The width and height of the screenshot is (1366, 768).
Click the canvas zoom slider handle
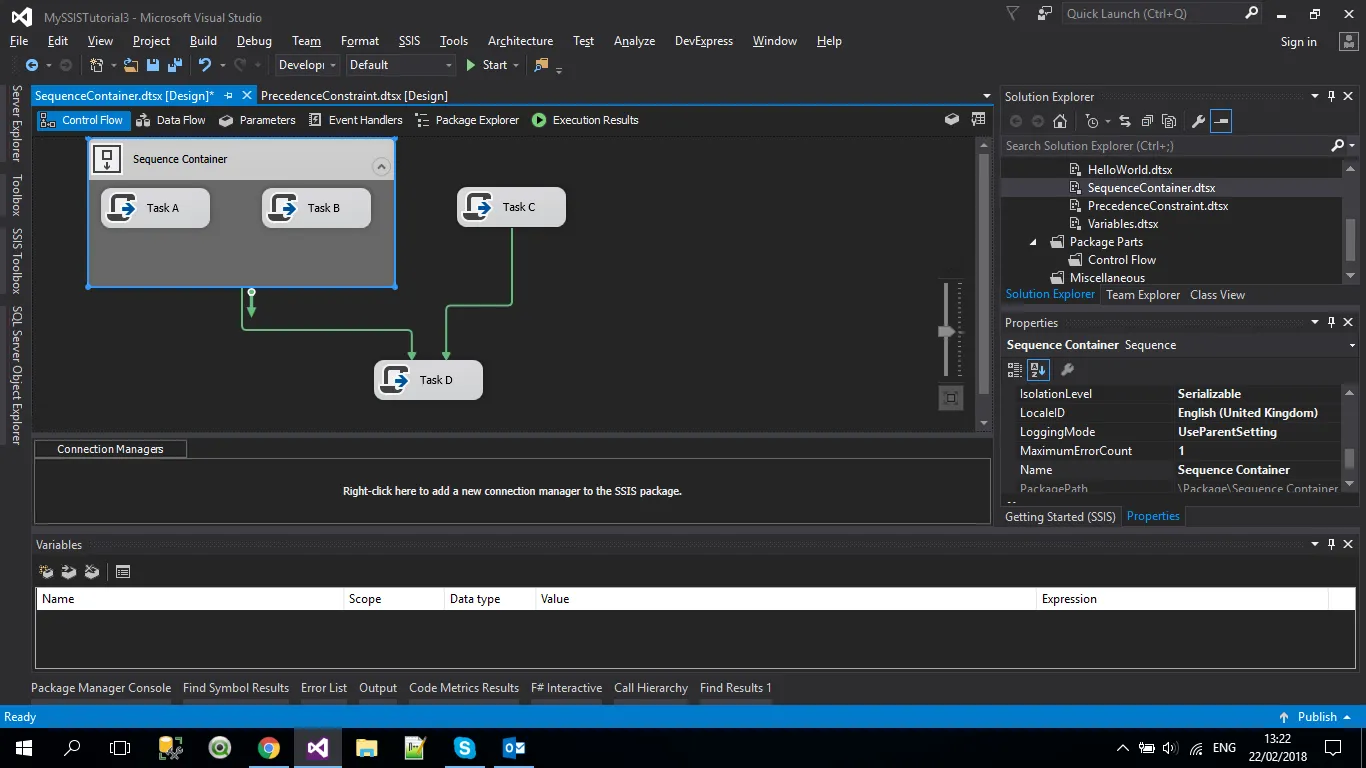pos(946,331)
